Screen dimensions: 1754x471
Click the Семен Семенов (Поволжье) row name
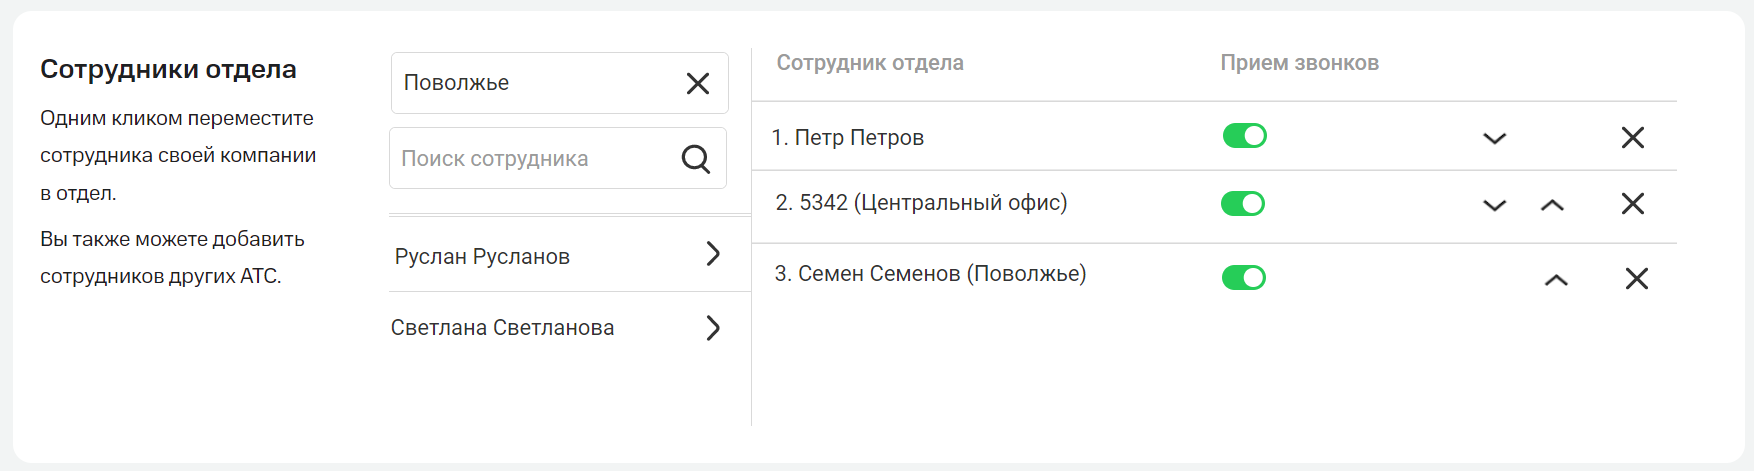930,274
